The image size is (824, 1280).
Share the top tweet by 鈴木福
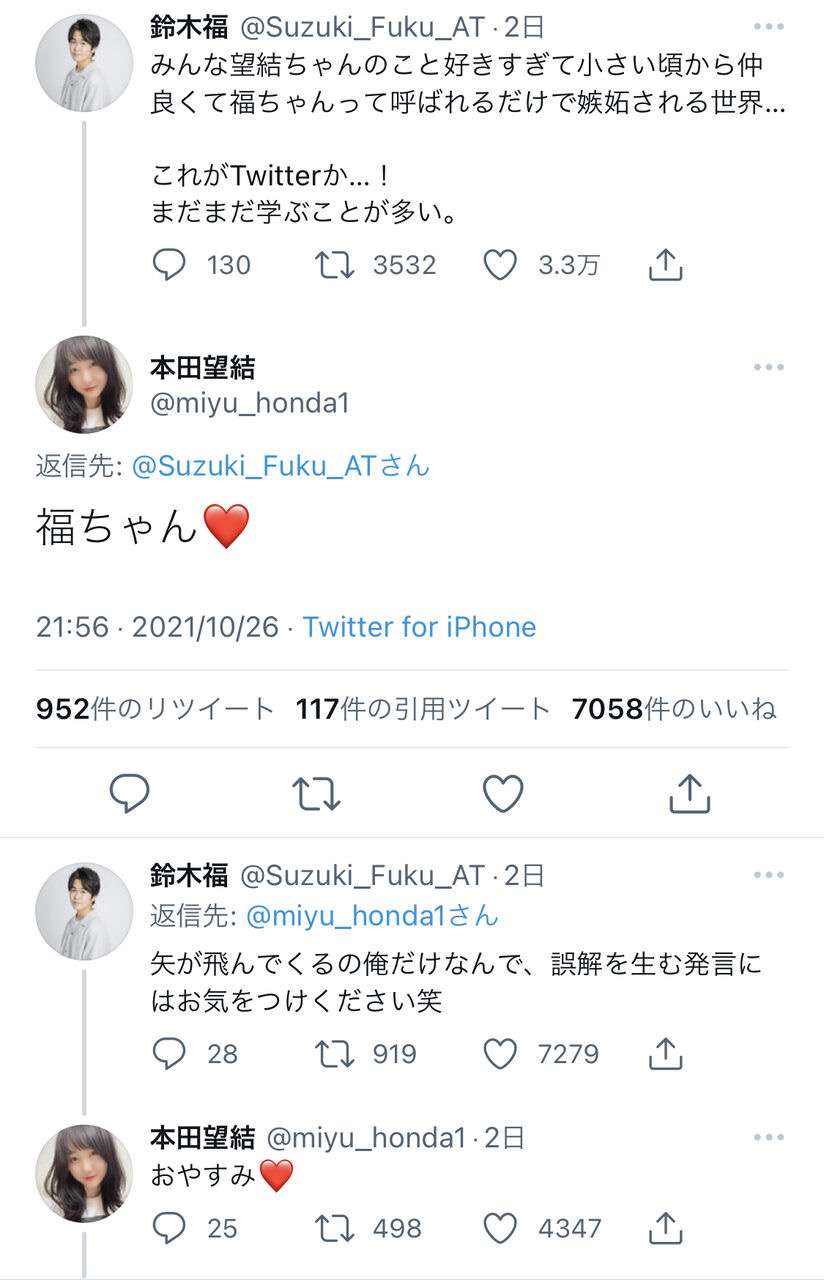666,265
